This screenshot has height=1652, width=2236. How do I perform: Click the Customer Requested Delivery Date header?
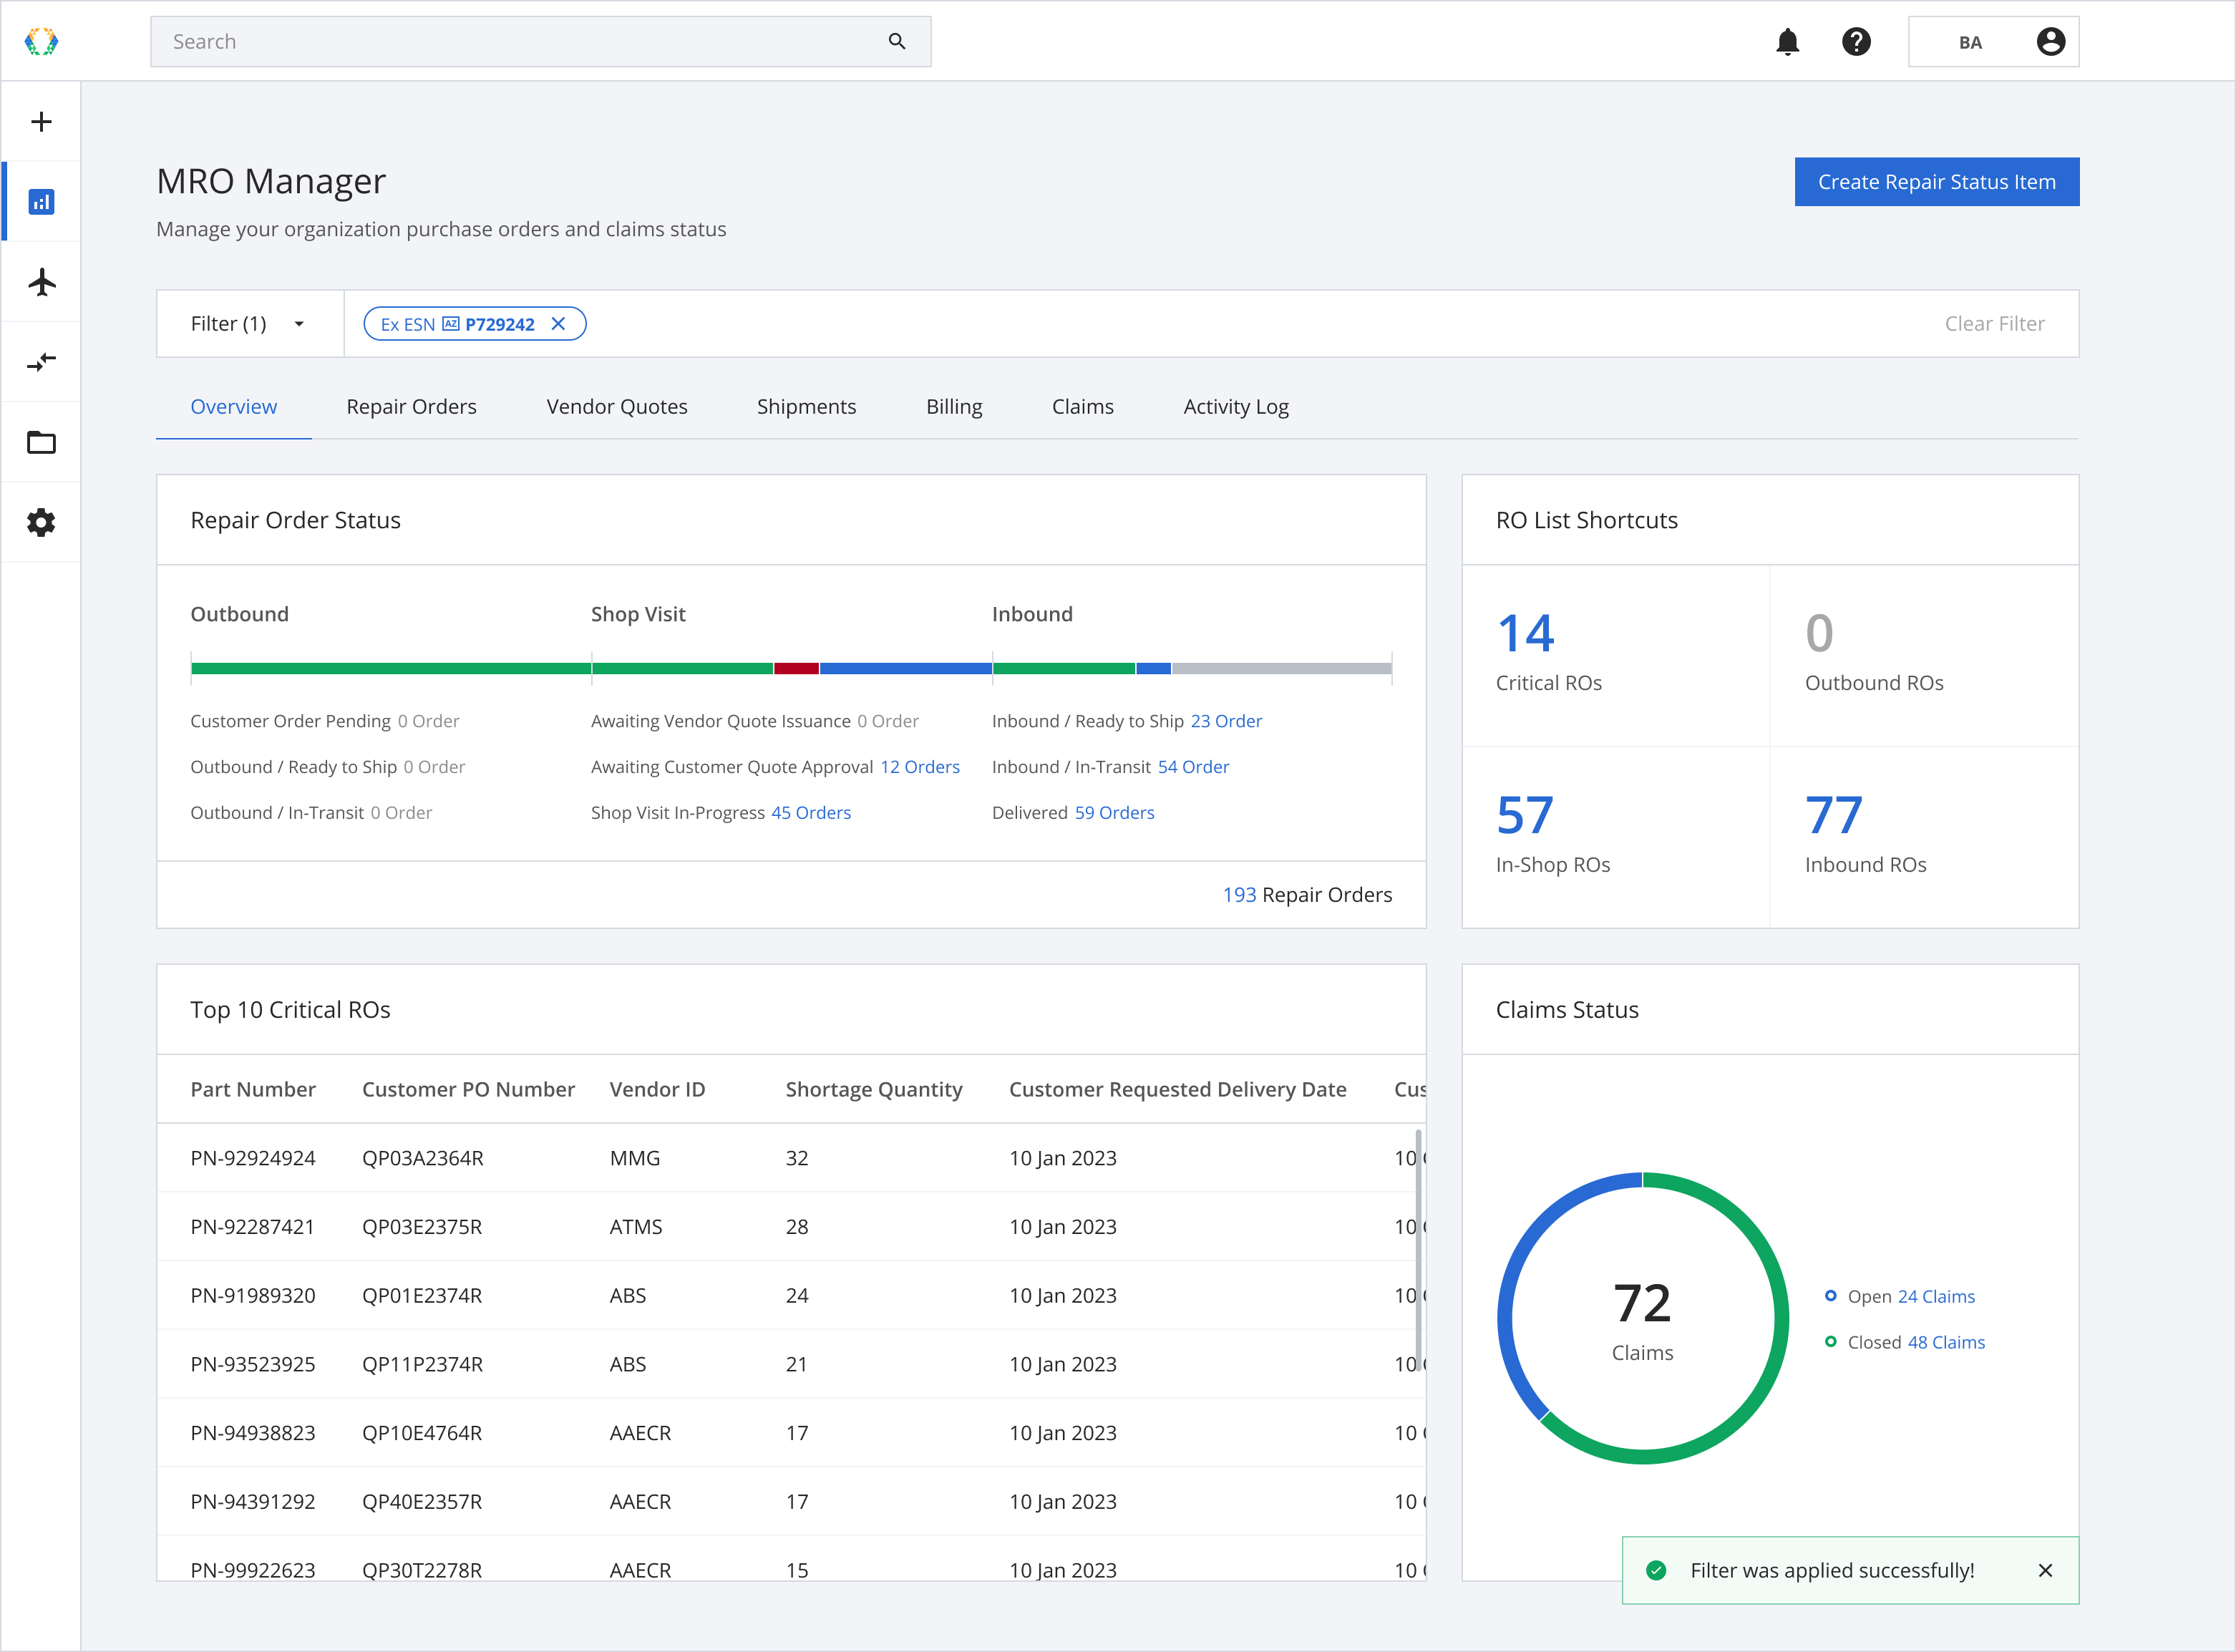(x=1177, y=1090)
